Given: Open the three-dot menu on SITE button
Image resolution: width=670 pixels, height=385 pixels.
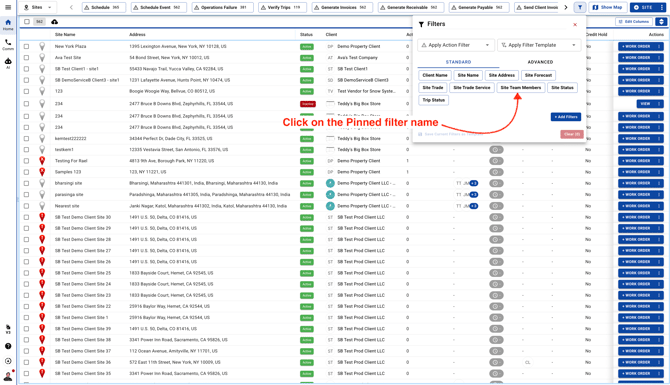Looking at the screenshot, I should (661, 7).
